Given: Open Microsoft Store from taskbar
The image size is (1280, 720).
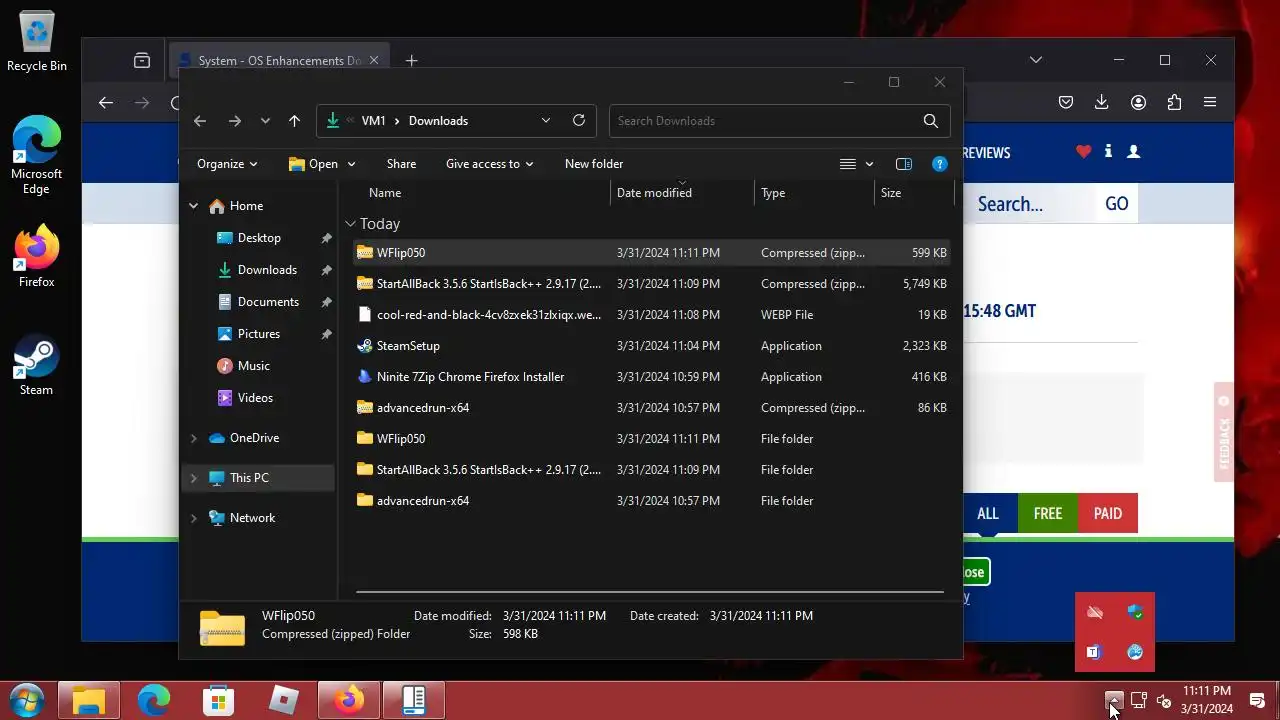Looking at the screenshot, I should [x=218, y=700].
